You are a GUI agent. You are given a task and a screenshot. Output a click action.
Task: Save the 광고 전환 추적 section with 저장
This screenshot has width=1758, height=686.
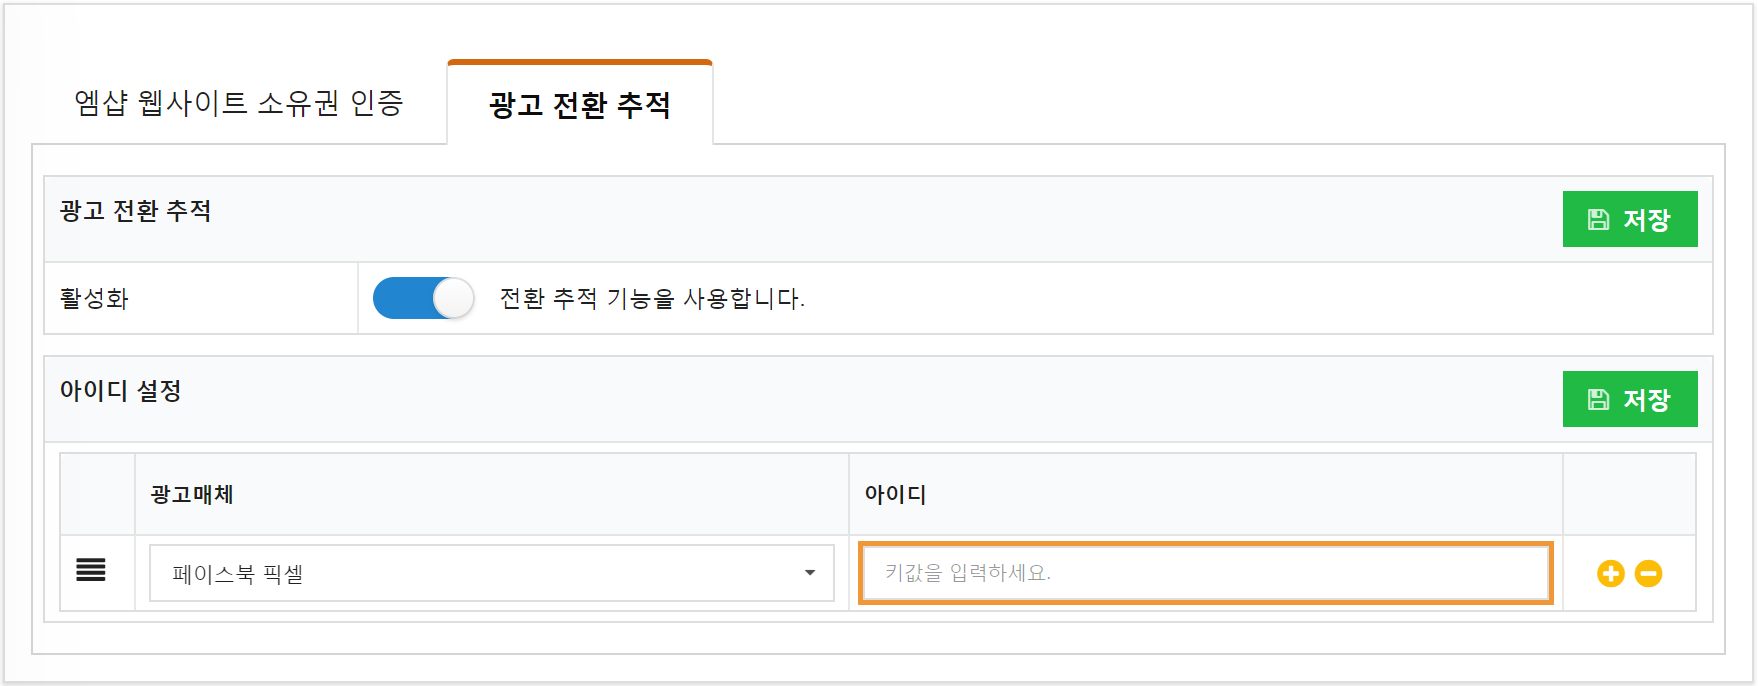click(x=1630, y=219)
